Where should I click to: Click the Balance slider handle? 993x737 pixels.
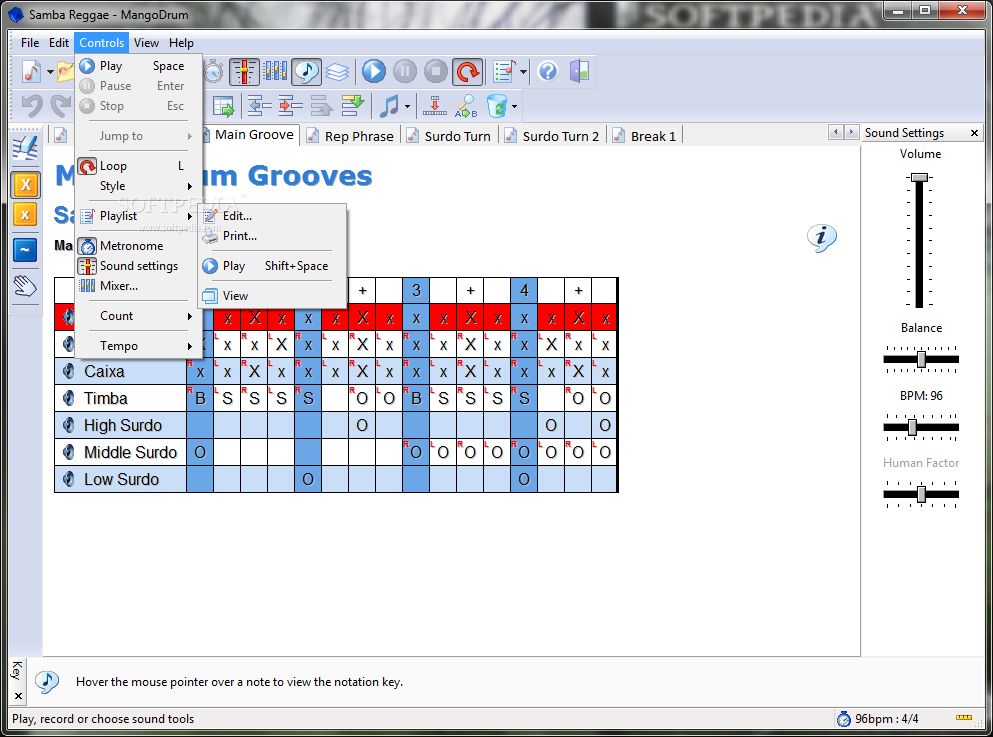click(921, 359)
